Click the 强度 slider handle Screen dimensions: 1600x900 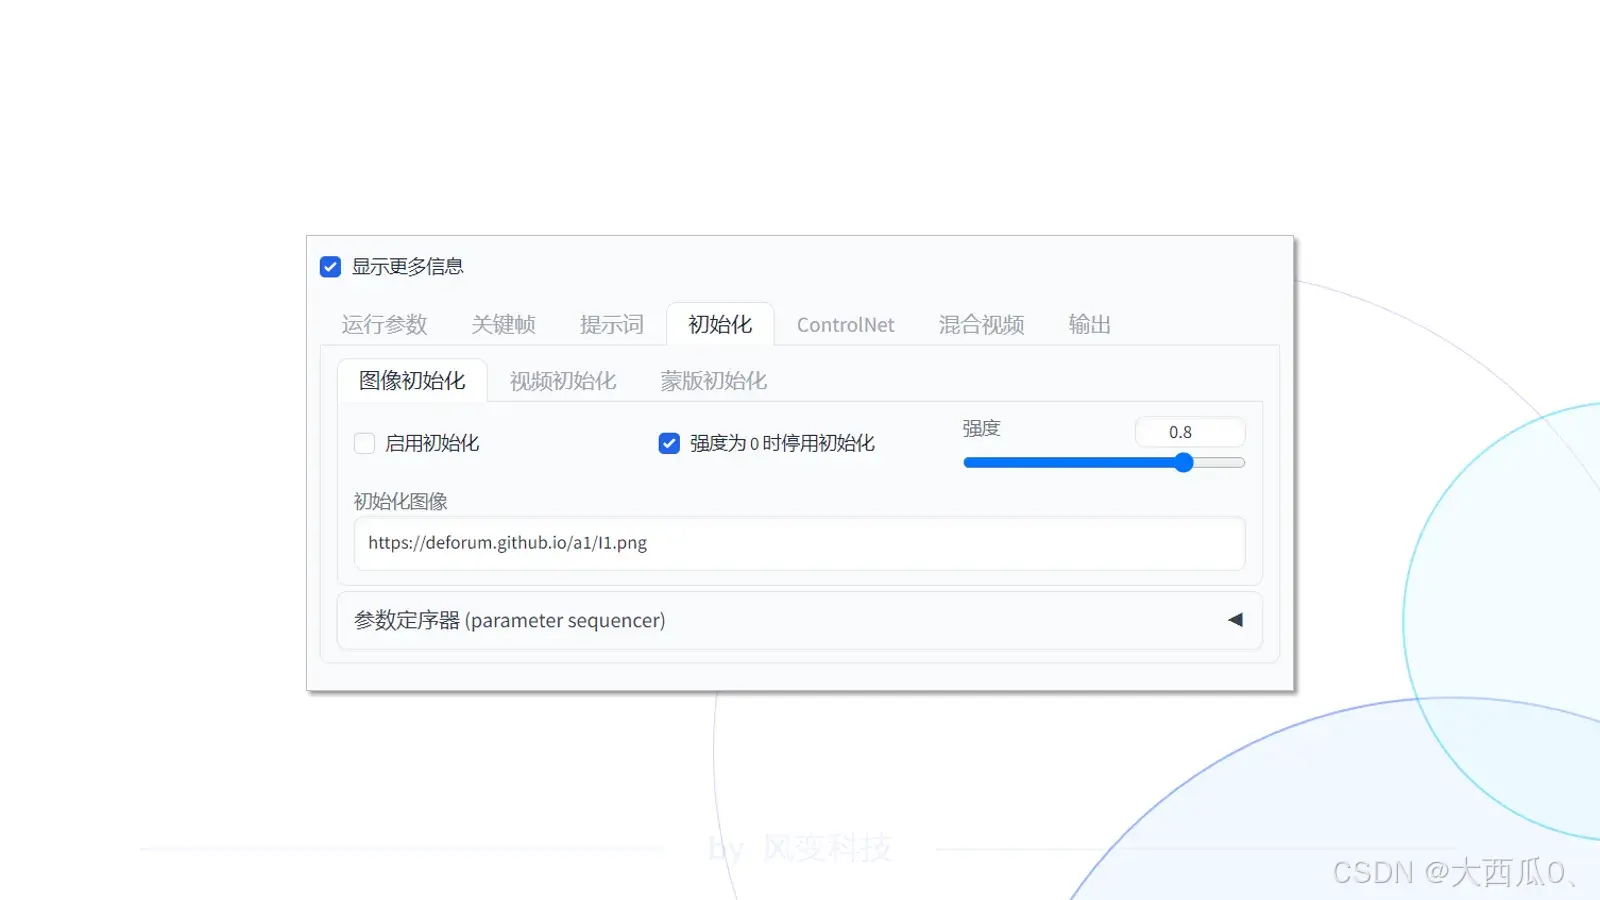1184,462
